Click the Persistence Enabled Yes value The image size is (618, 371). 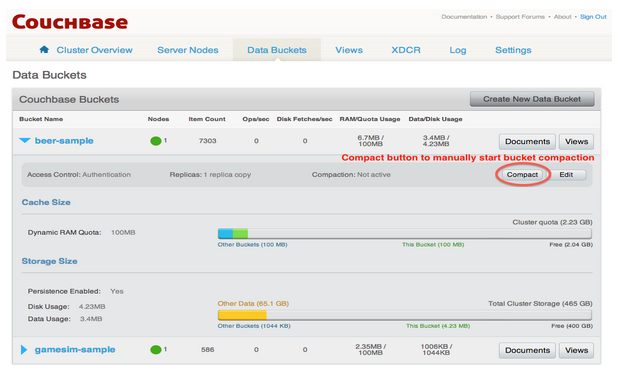(117, 291)
